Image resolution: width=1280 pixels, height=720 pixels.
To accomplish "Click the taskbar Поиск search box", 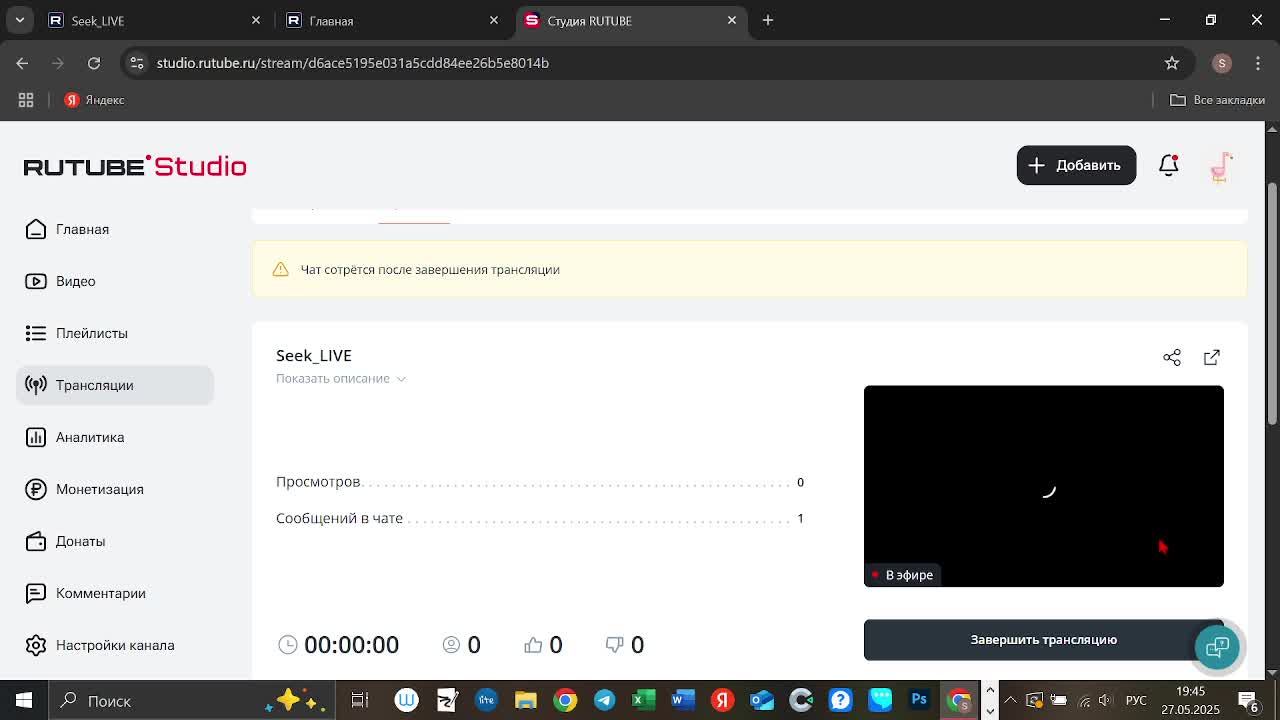I will pos(190,701).
